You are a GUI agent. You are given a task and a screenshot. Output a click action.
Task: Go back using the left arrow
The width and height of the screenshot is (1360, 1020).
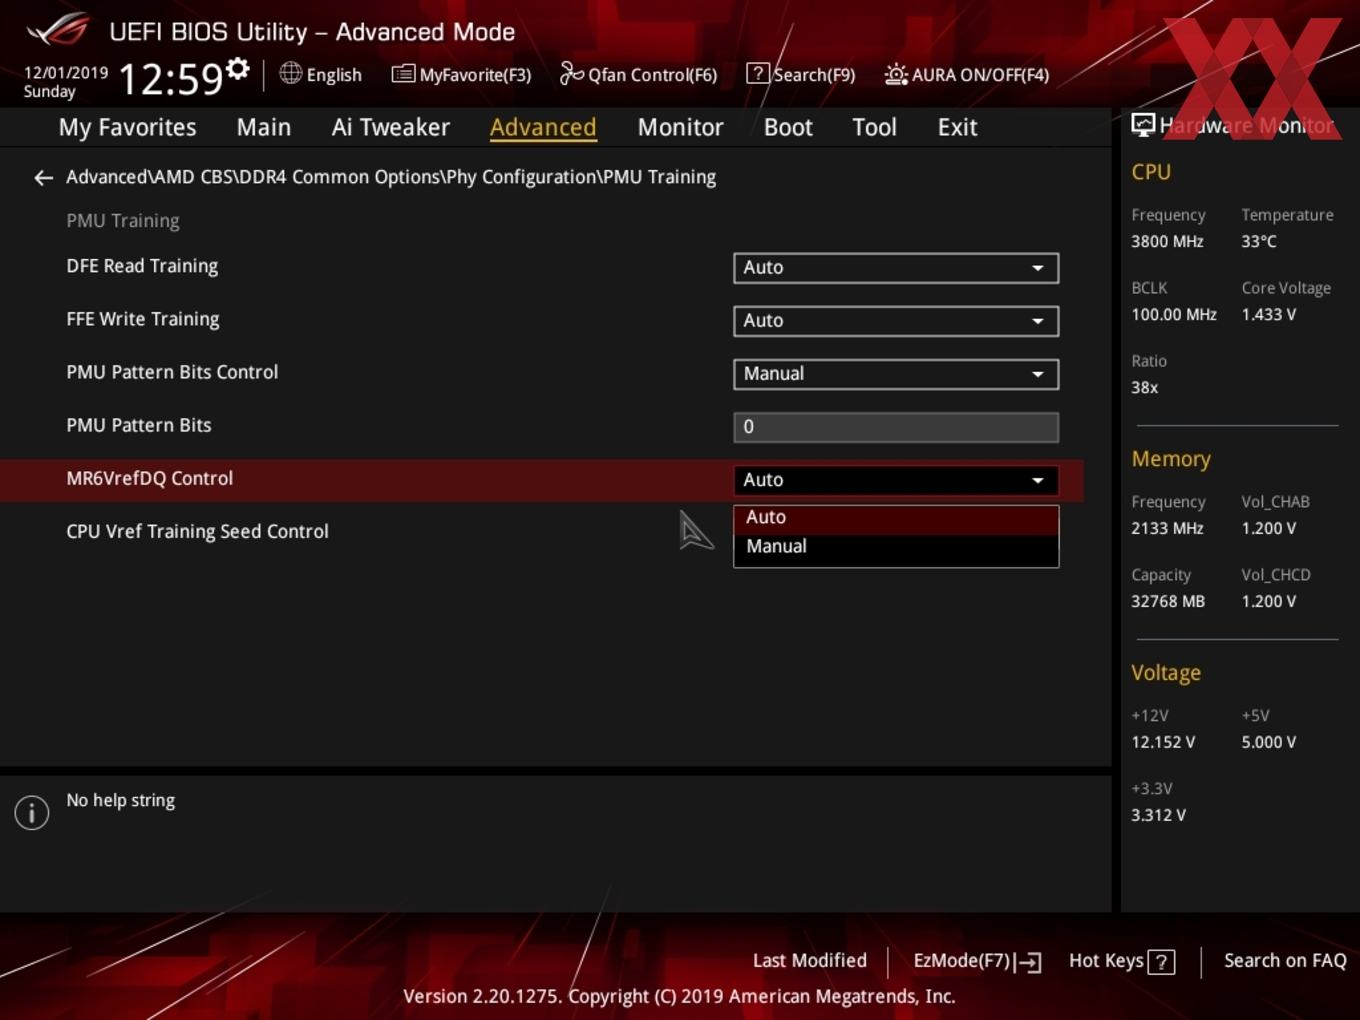pyautogui.click(x=43, y=178)
